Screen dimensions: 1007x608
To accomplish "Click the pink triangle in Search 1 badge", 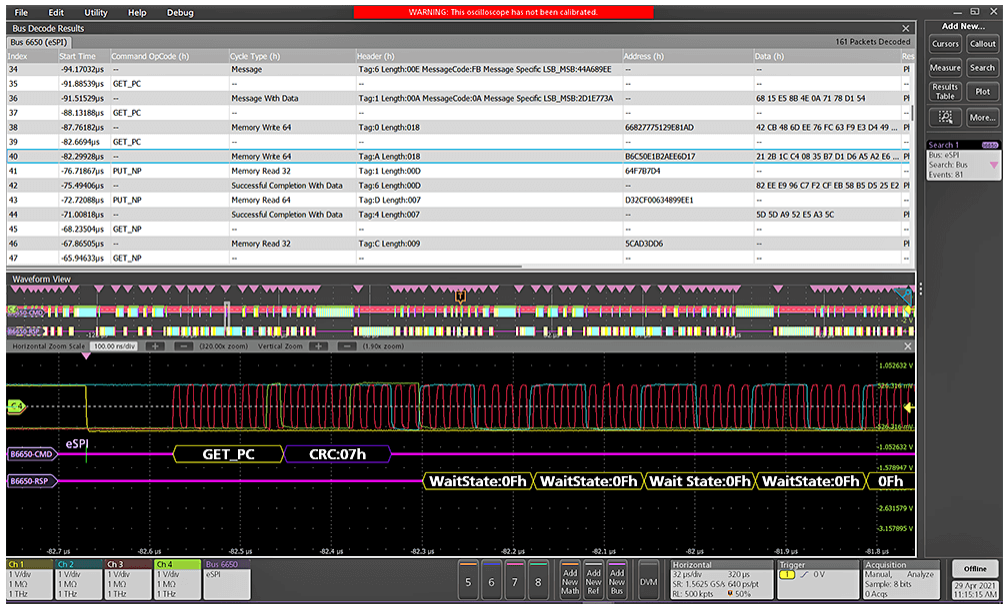I will (994, 165).
